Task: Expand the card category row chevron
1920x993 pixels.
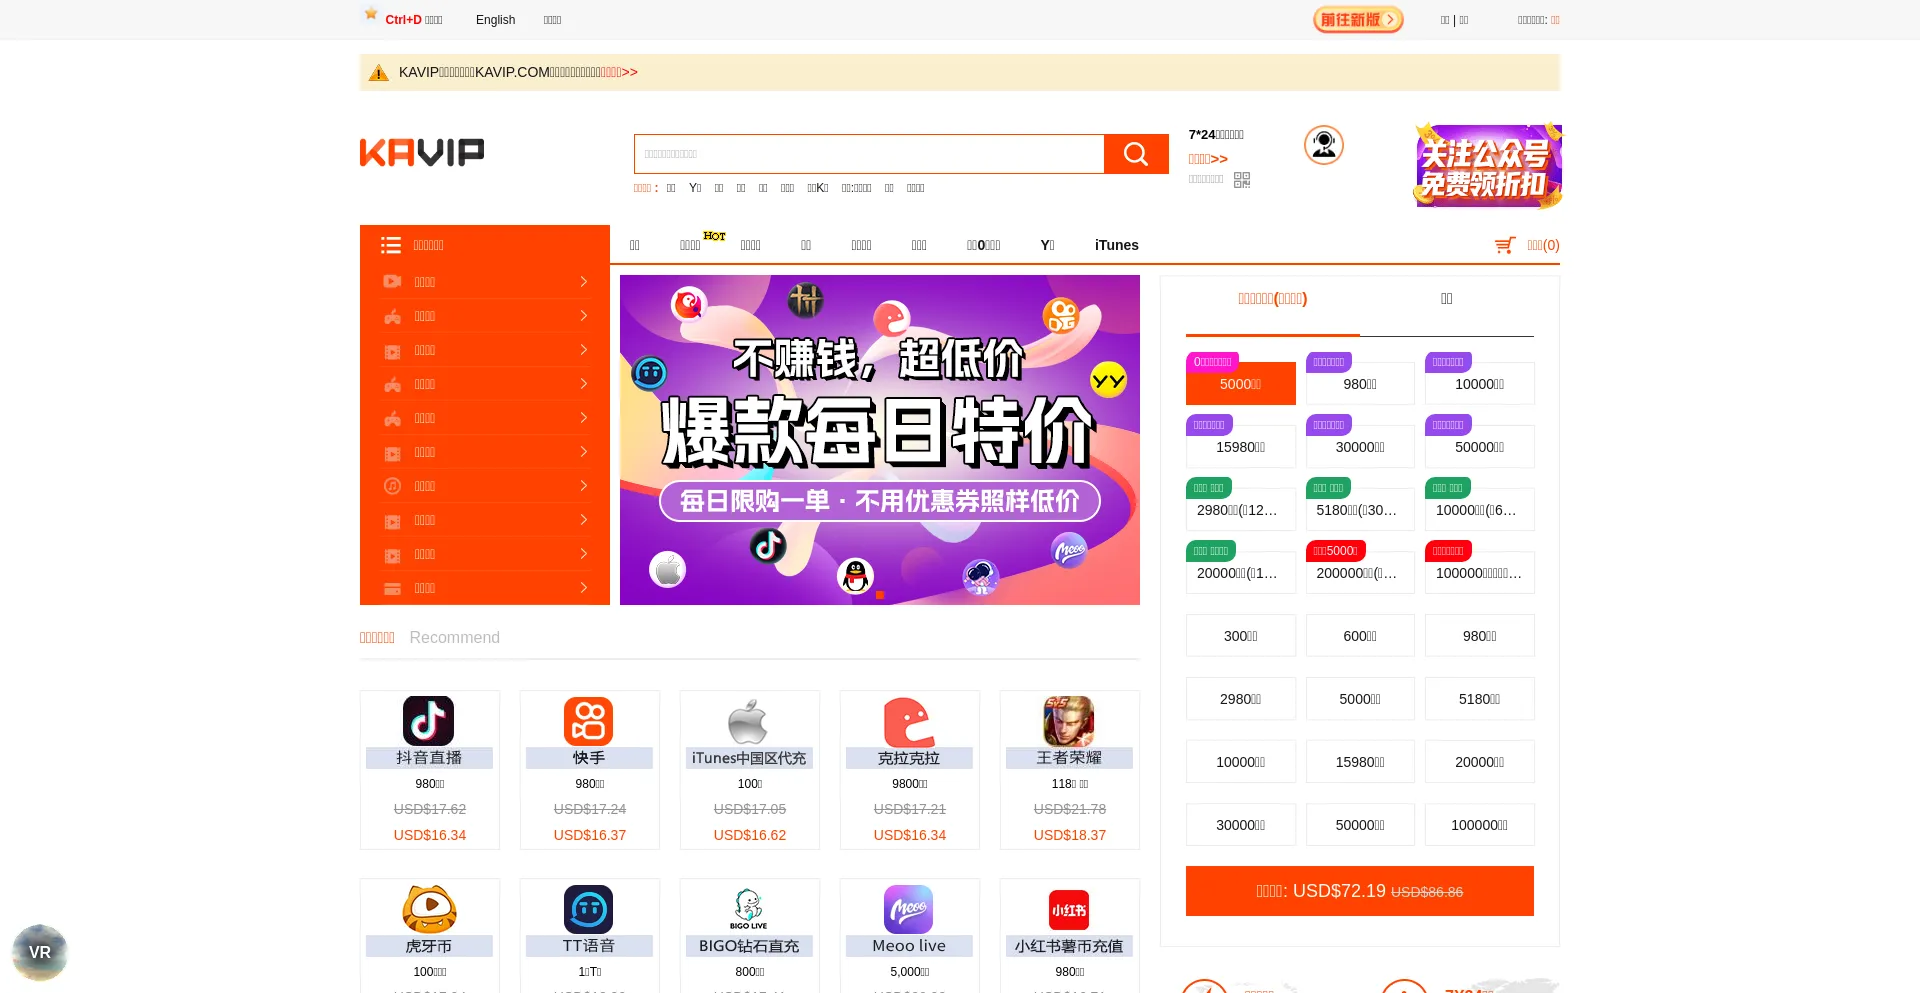Action: tap(584, 588)
